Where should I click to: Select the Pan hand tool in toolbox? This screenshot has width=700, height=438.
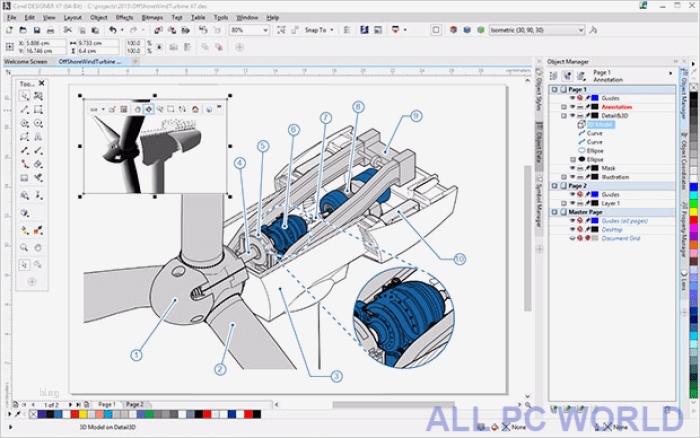coord(38,248)
